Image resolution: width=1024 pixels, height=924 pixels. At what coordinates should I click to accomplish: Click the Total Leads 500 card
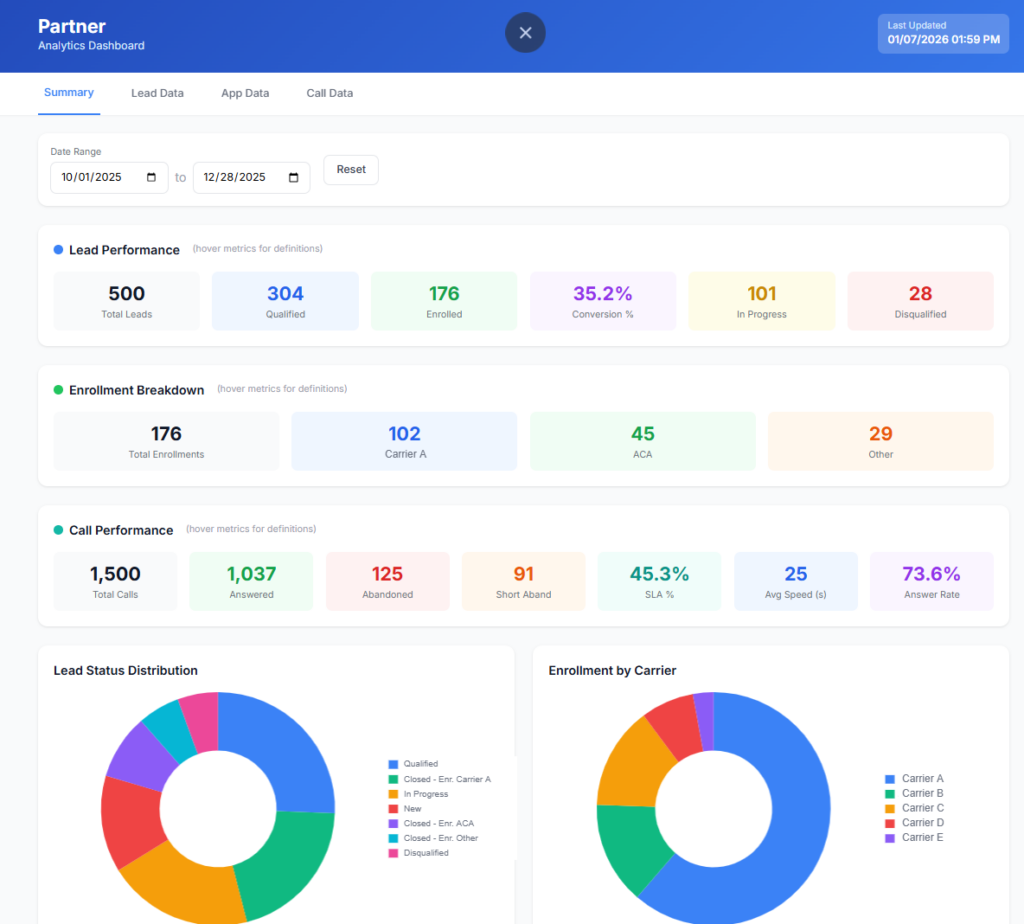127,301
